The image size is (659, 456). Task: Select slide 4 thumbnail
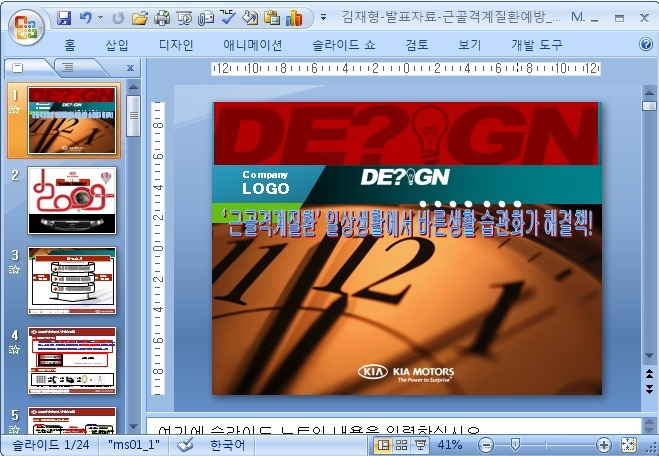pos(72,360)
